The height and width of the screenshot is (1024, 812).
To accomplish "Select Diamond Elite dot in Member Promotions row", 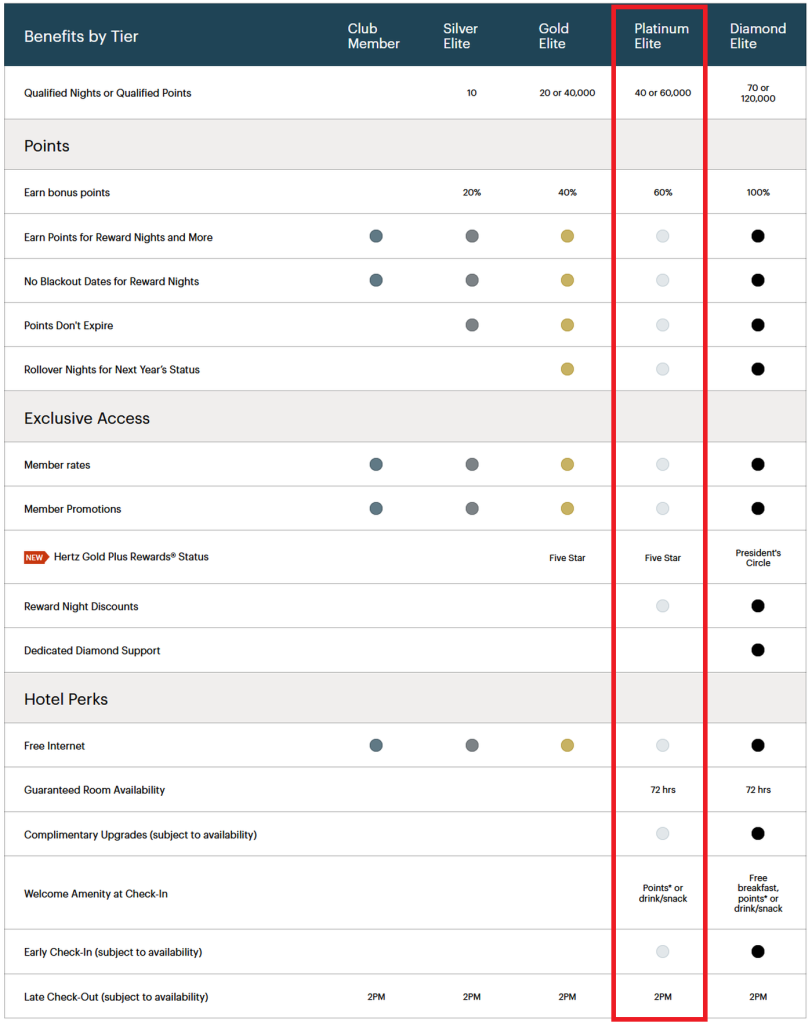I will tap(758, 508).
